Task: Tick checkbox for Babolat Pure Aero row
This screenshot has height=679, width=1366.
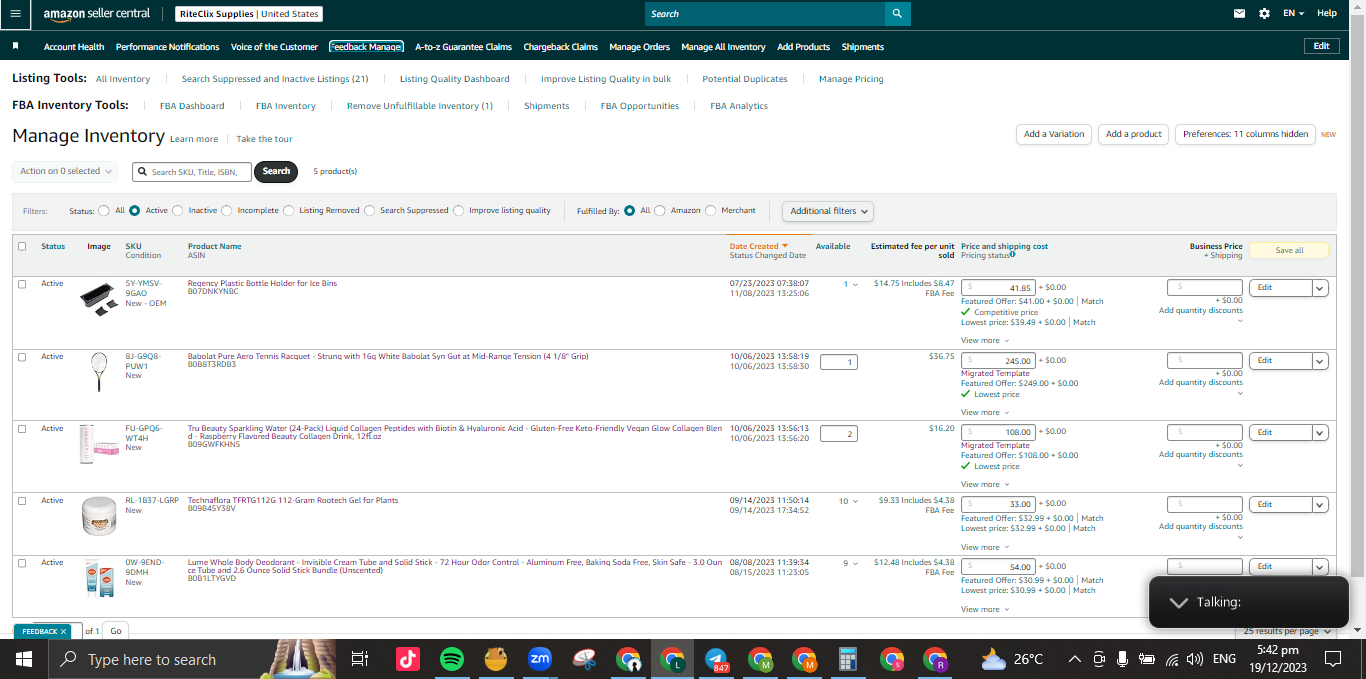Action: (22, 357)
